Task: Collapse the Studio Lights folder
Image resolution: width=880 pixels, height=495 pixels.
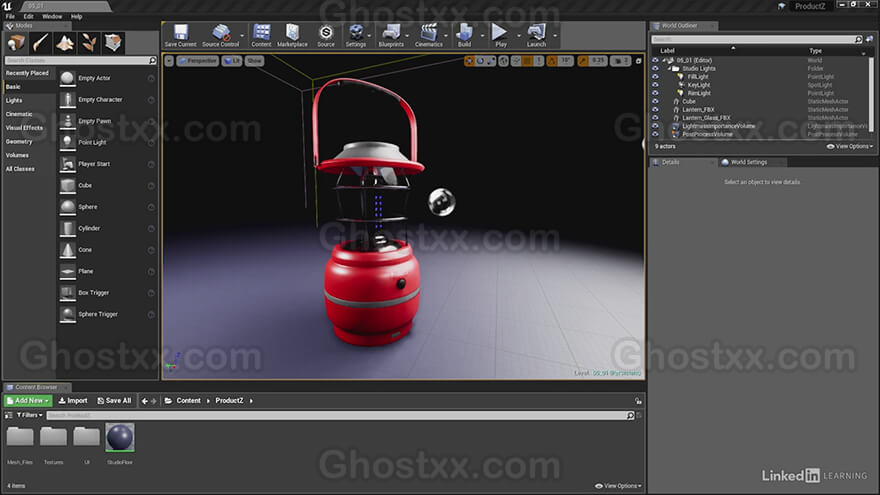Action: 669,68
